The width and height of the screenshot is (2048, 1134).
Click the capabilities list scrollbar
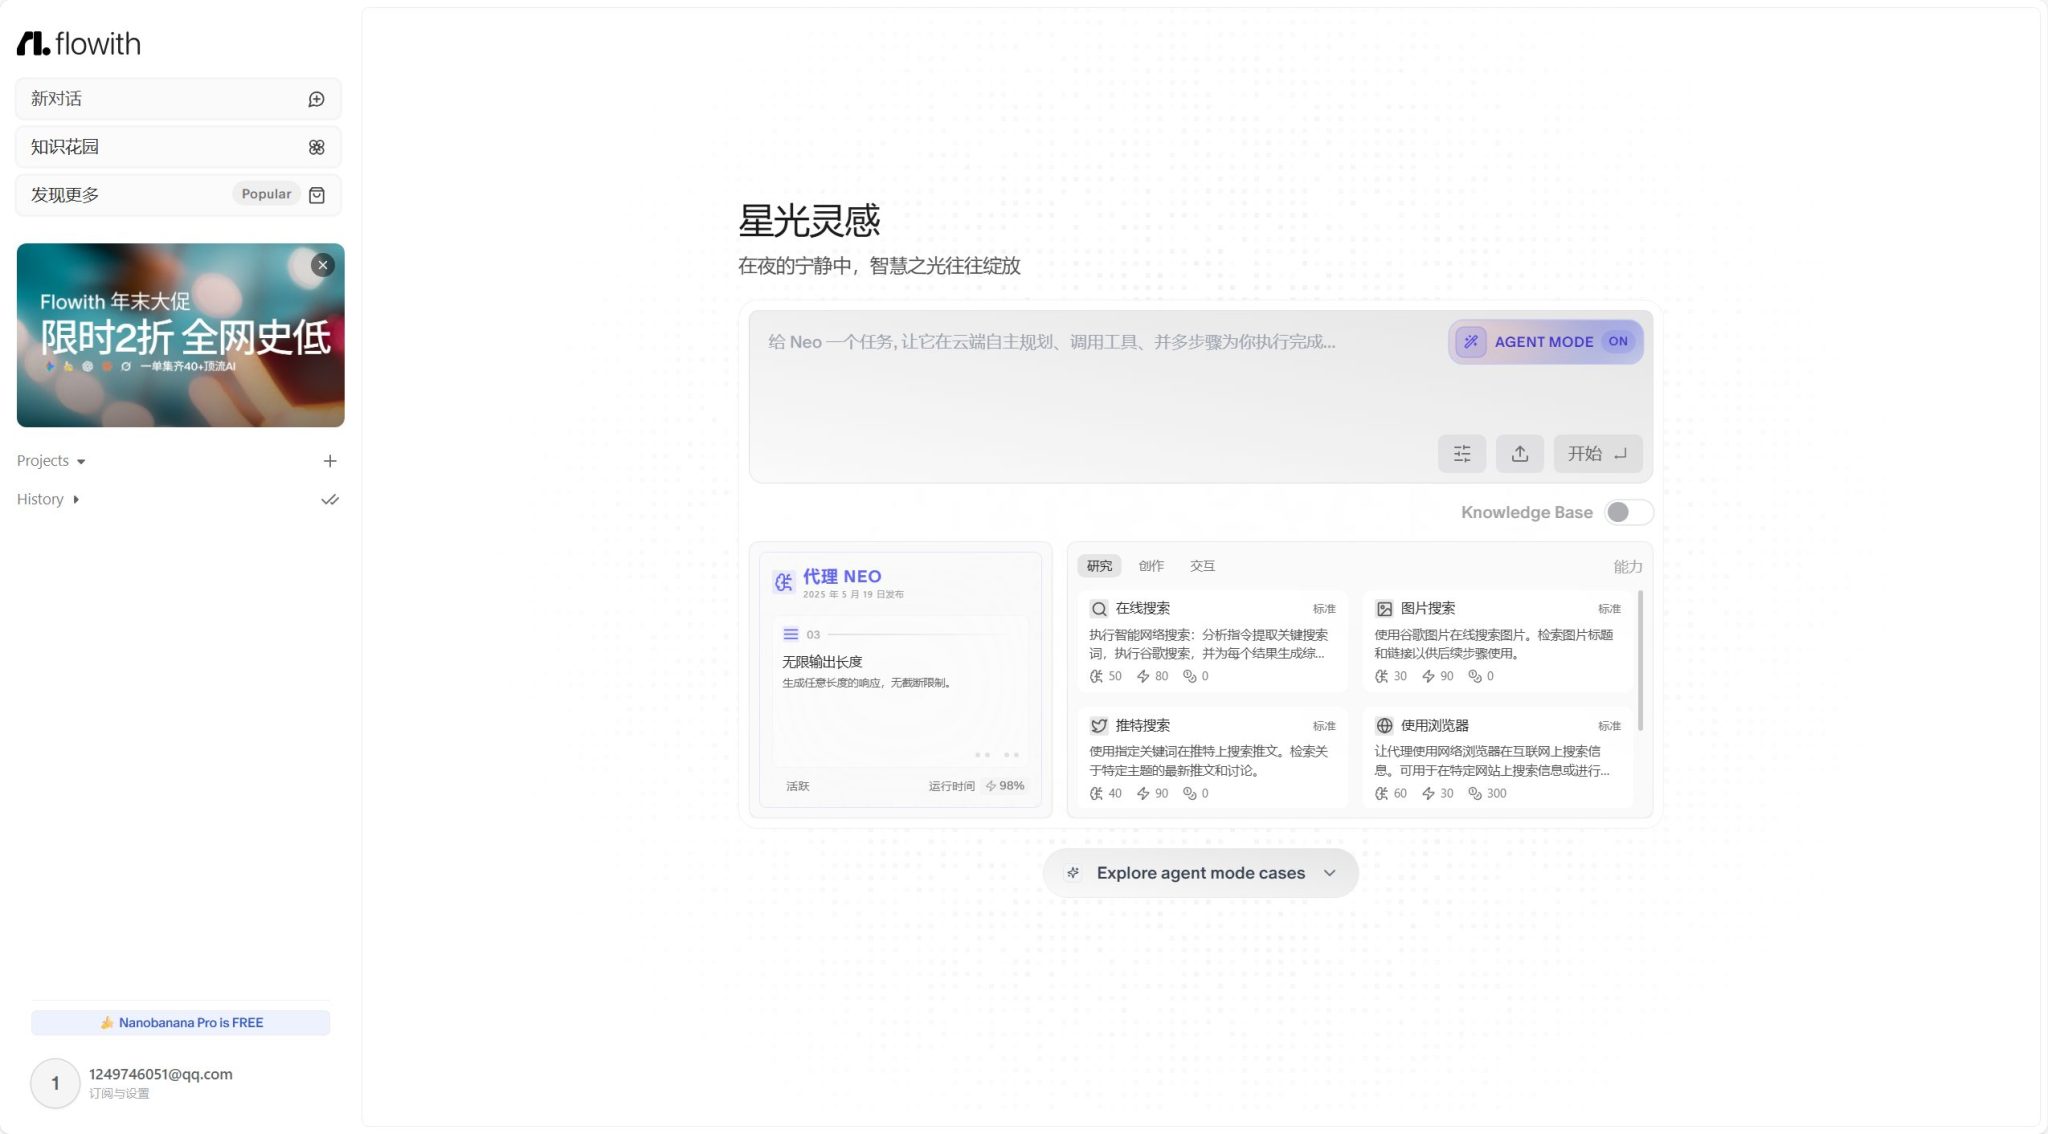[1640, 660]
